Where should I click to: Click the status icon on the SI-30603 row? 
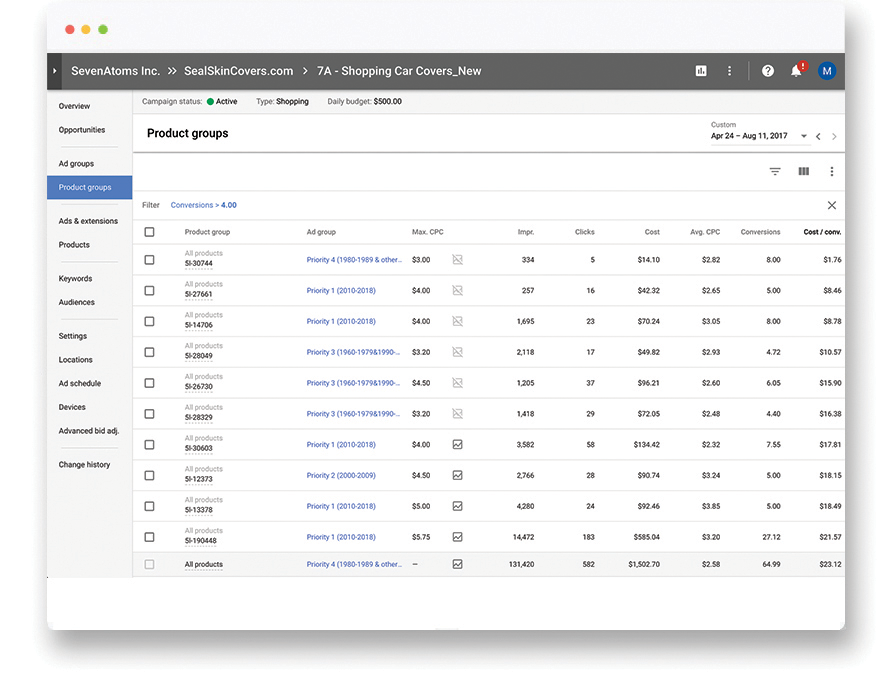(458, 444)
